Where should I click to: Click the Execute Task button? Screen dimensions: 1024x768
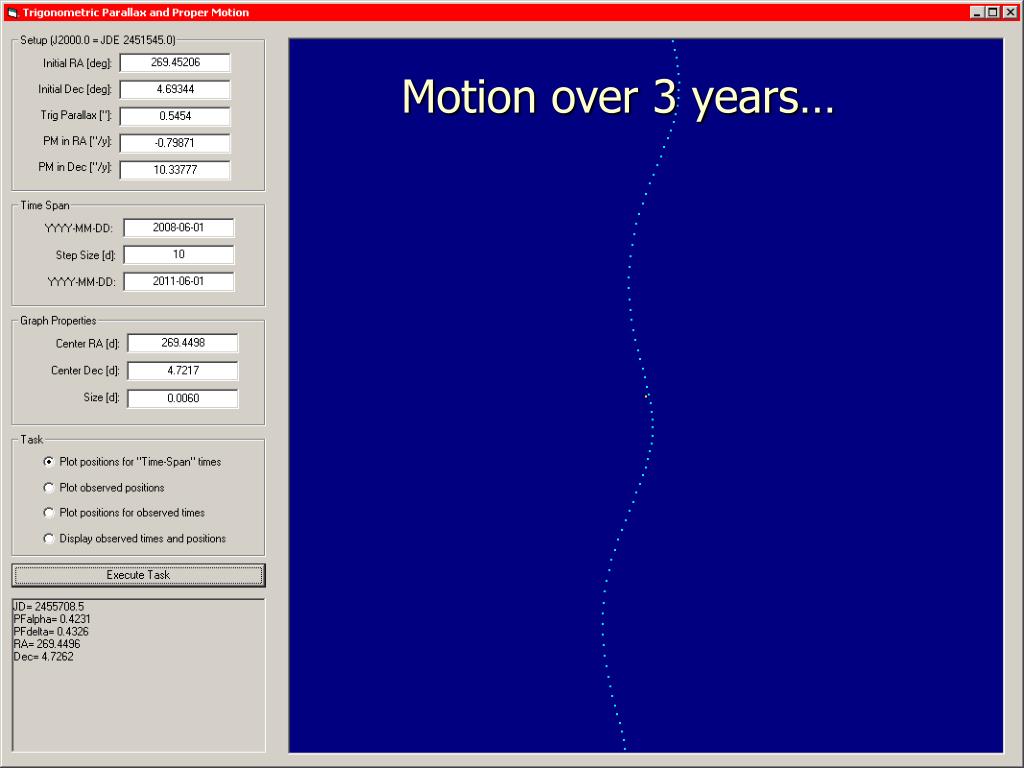pos(138,575)
